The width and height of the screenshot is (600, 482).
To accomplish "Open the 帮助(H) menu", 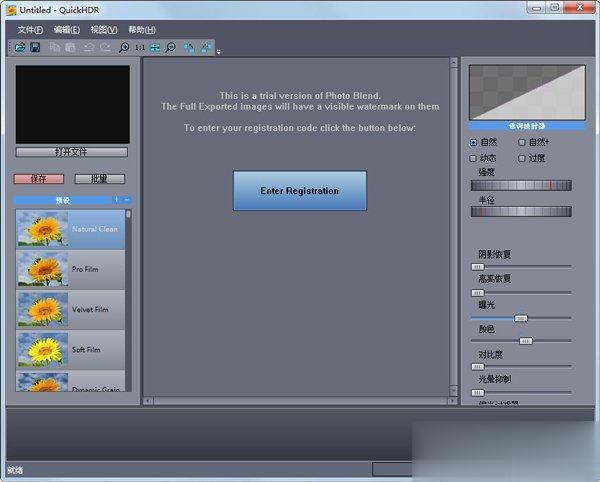I will pyautogui.click(x=142, y=30).
